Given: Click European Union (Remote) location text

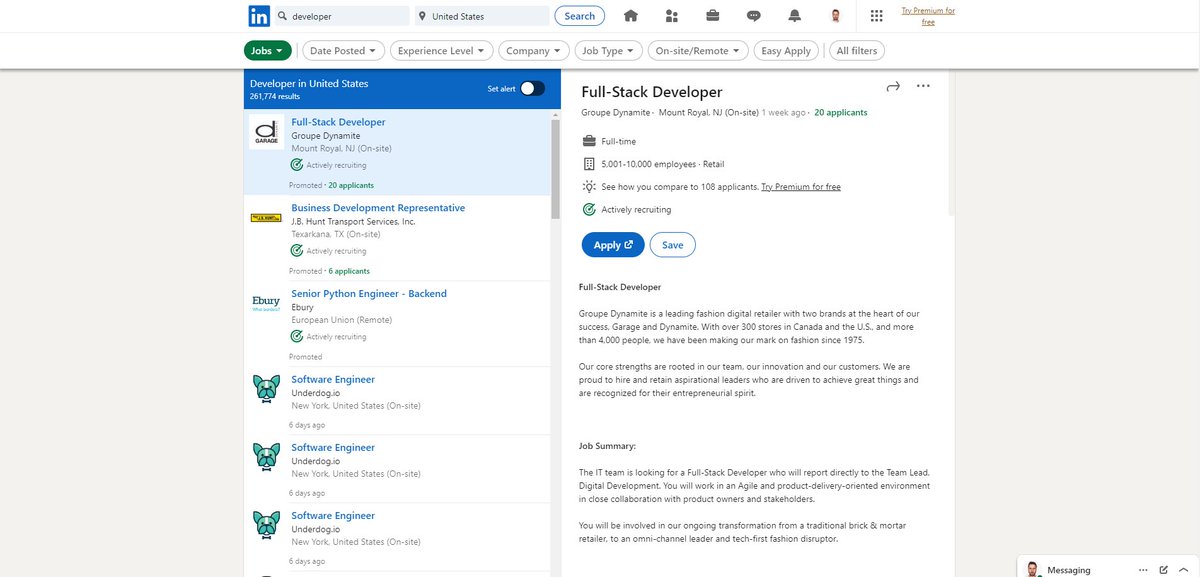Looking at the screenshot, I should (342, 320).
